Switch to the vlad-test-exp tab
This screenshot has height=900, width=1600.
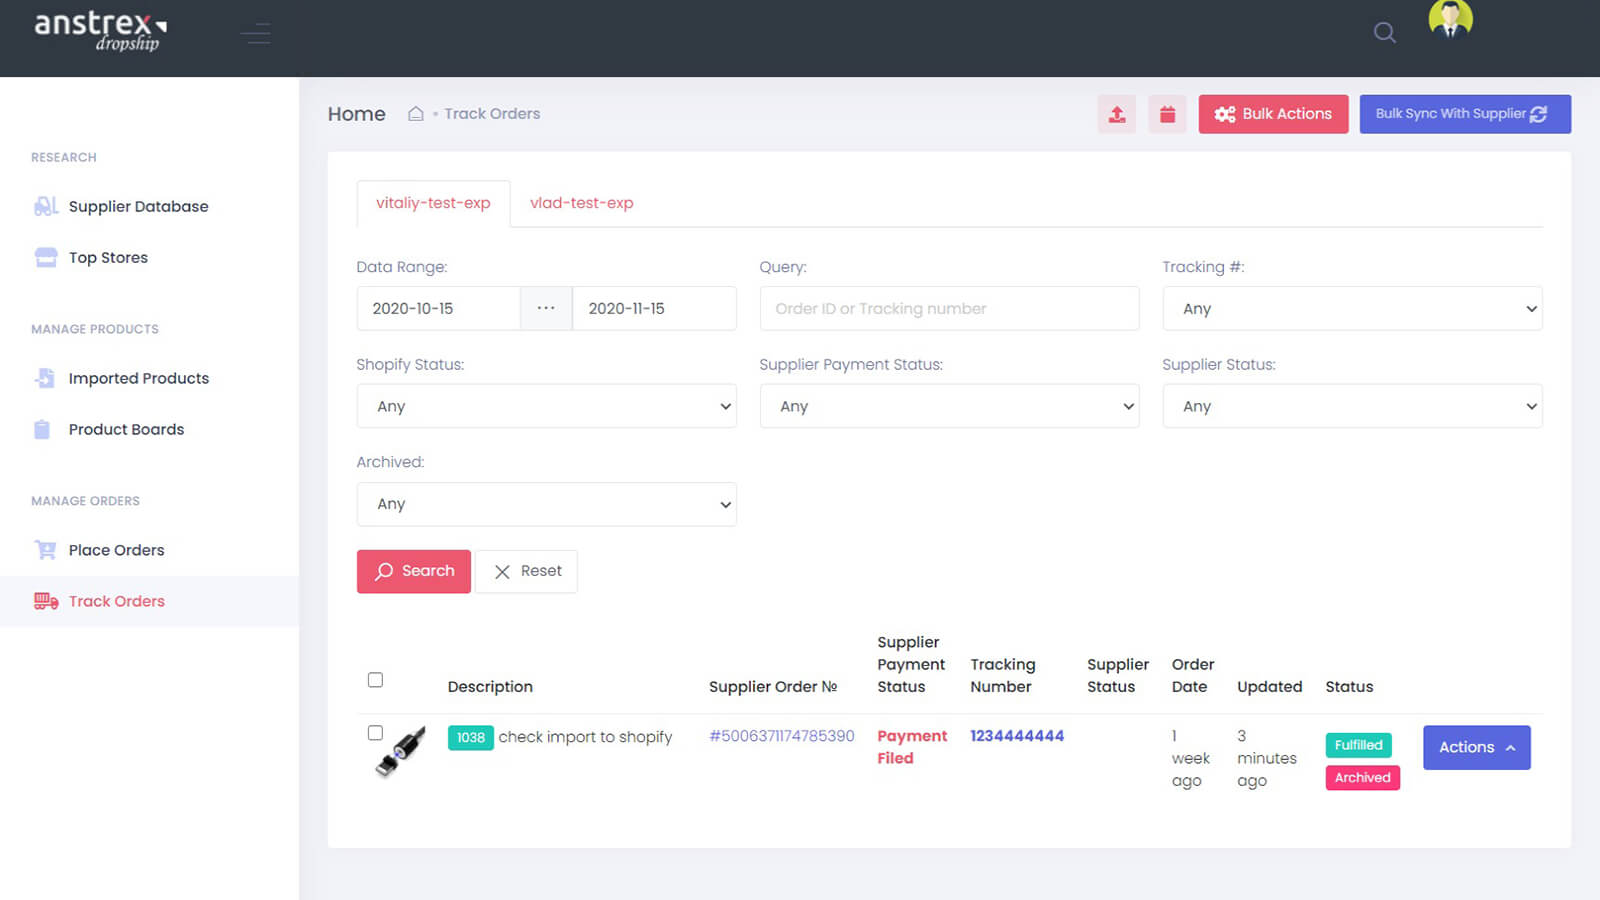(x=582, y=203)
